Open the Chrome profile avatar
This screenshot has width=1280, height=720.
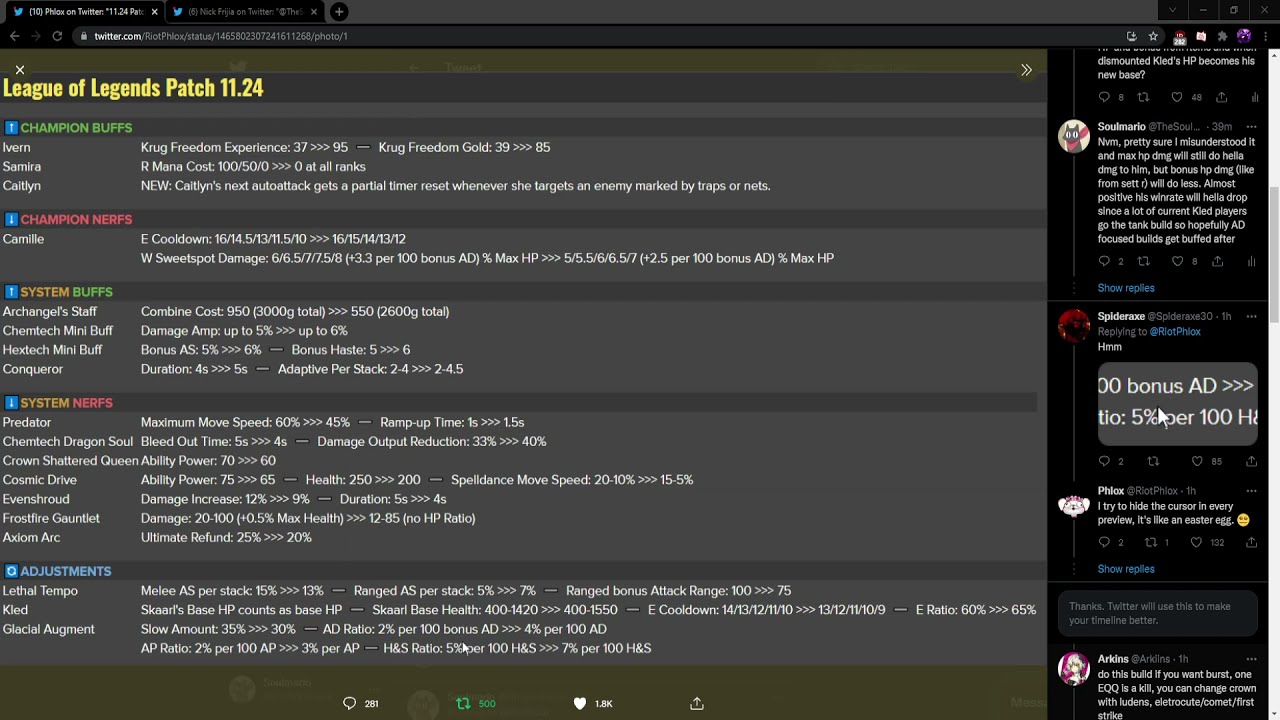(1244, 36)
